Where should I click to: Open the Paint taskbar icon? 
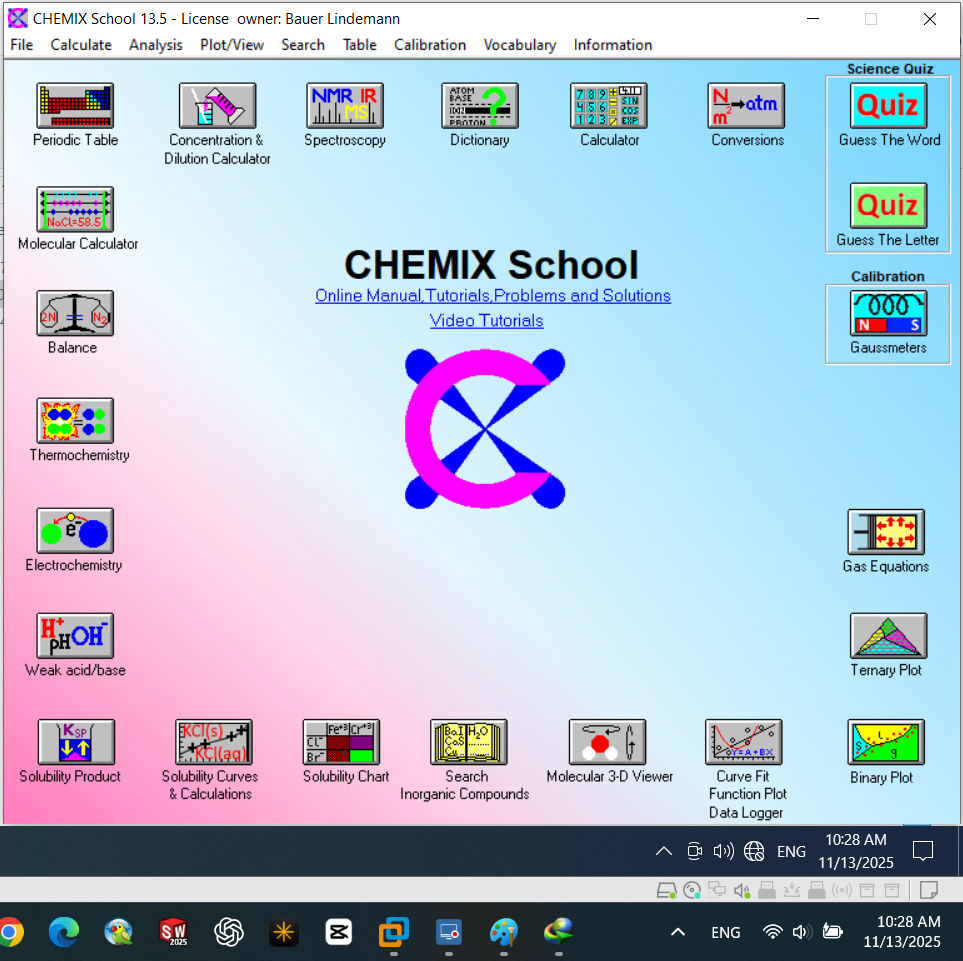coord(504,933)
